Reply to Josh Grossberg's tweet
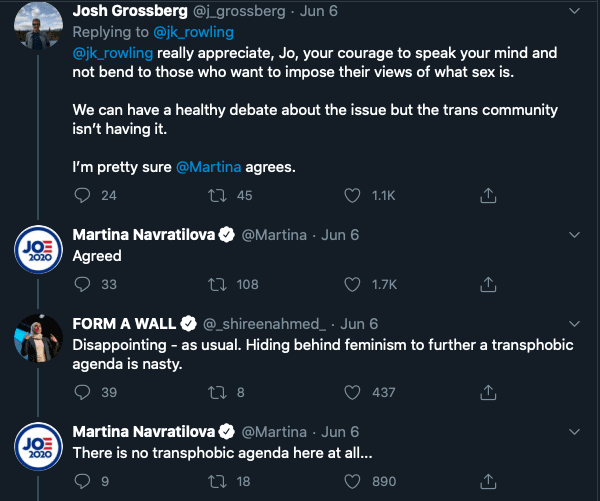This screenshot has width=600, height=501. [83, 195]
